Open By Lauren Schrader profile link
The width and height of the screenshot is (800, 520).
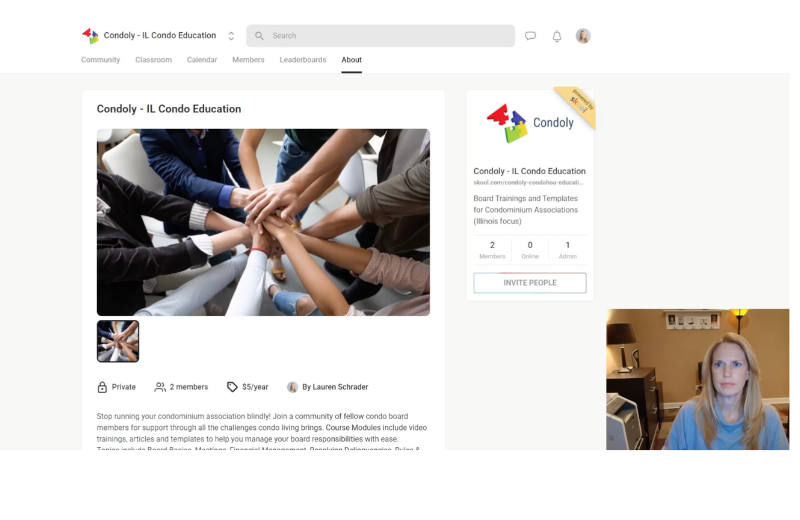335,387
